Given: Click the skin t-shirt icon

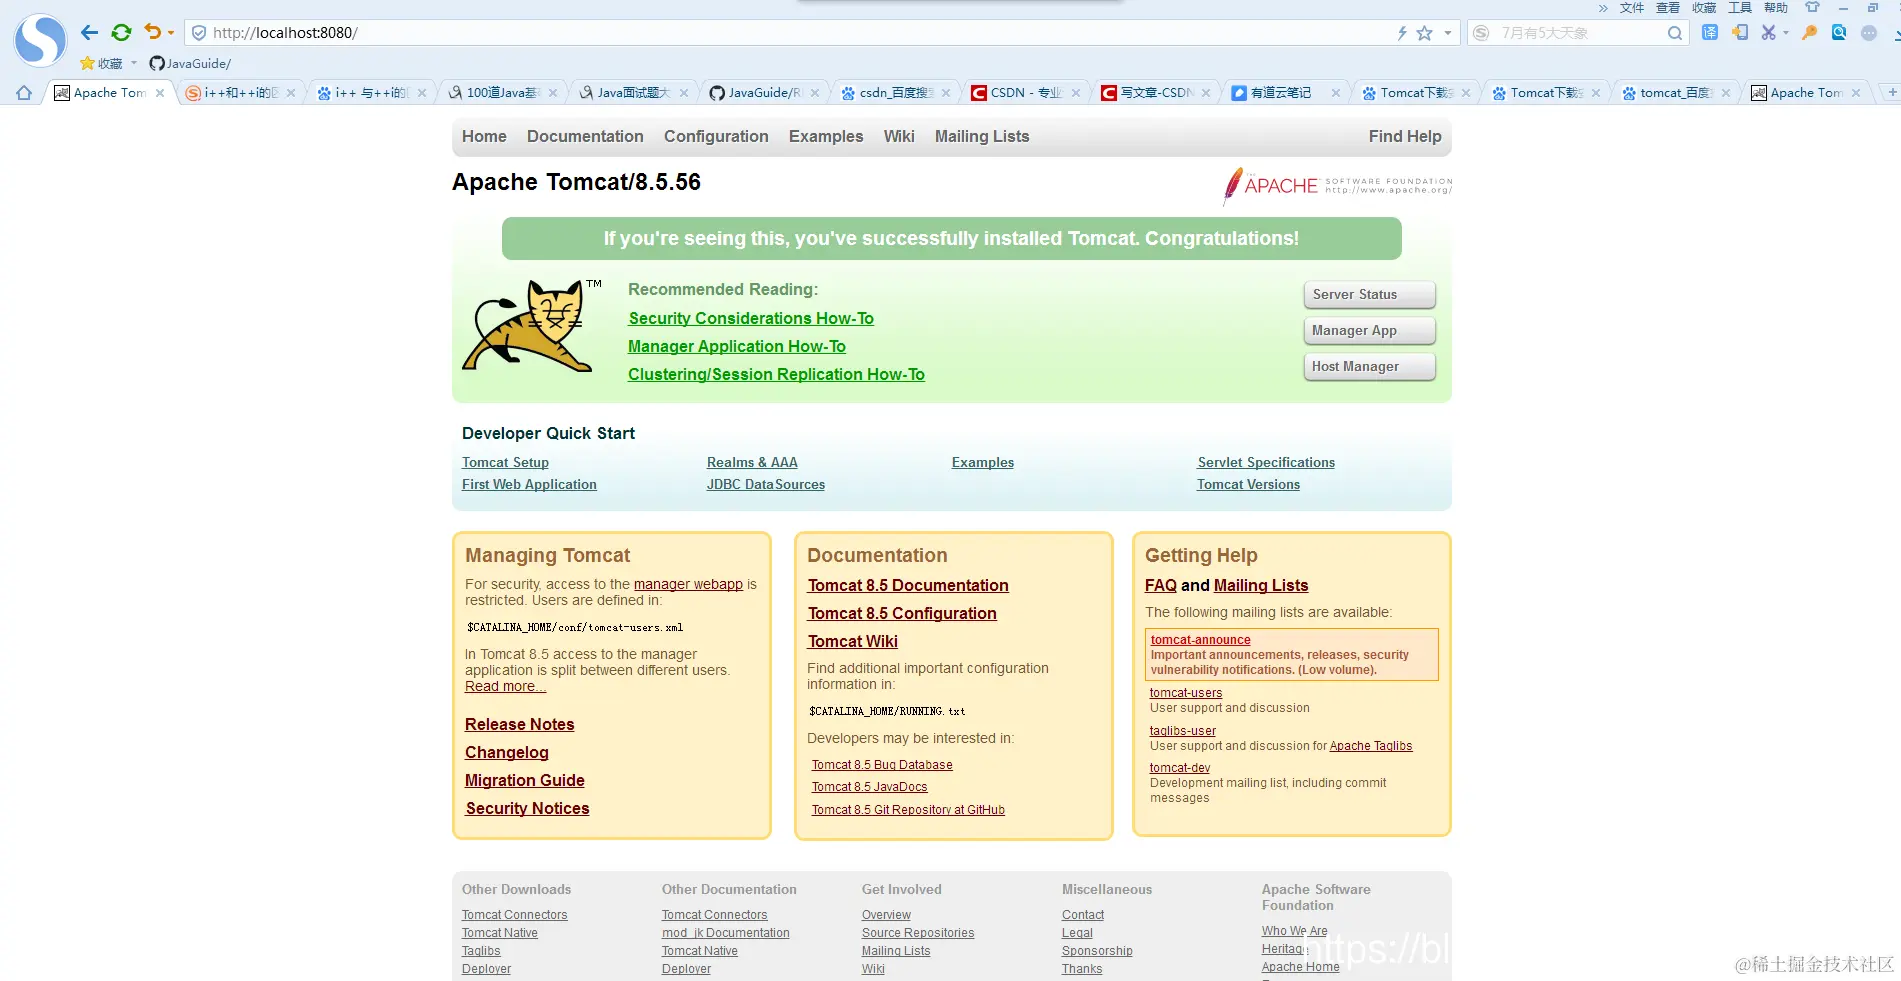Looking at the screenshot, I should [1812, 7].
